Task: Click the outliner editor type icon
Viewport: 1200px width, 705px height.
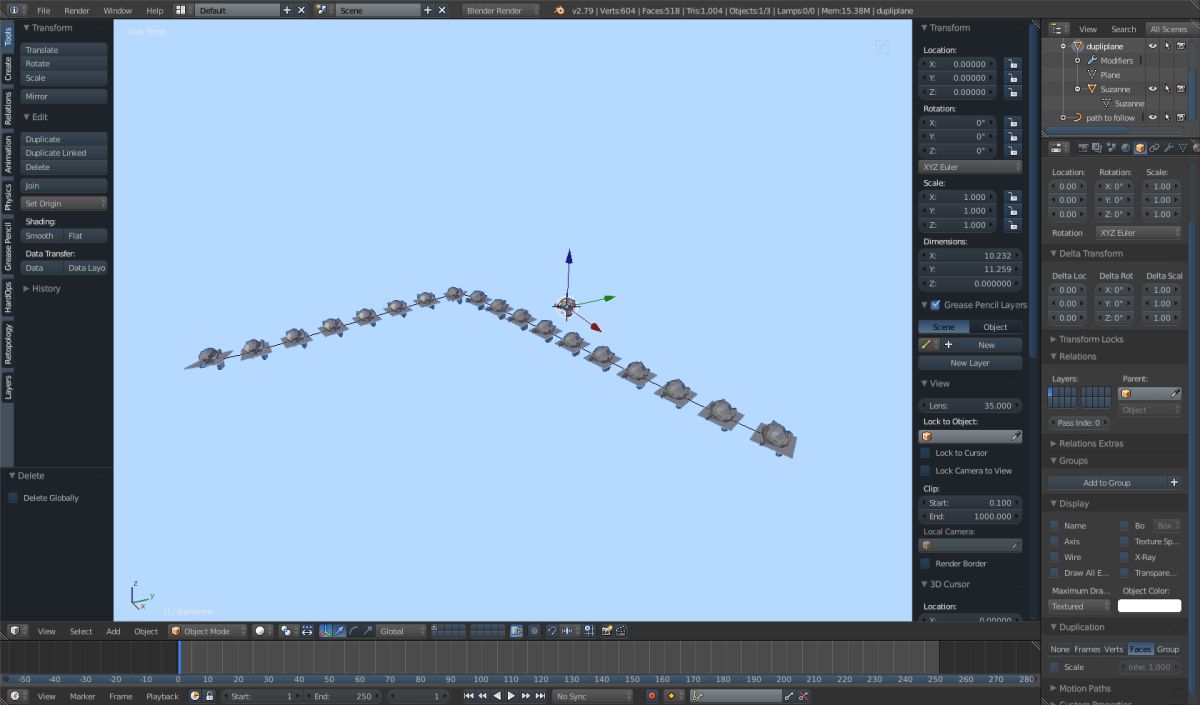Action: 1058,29
